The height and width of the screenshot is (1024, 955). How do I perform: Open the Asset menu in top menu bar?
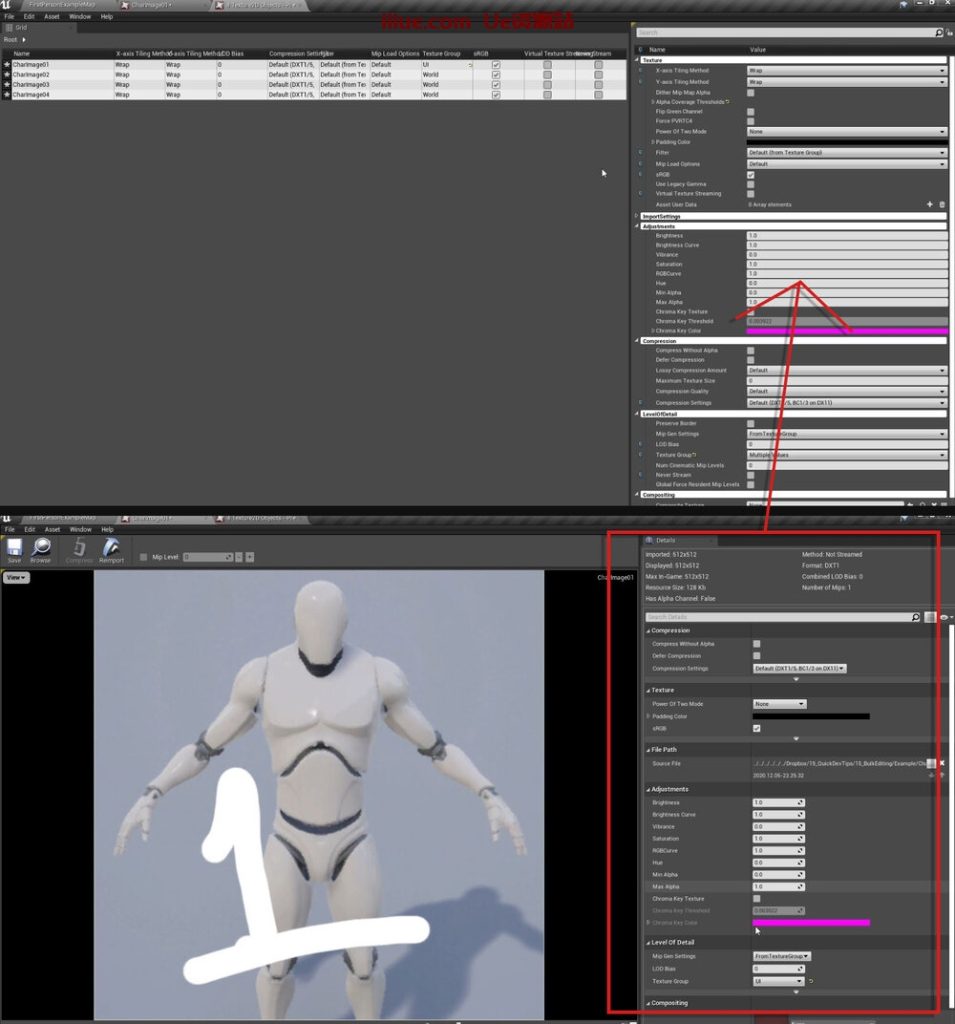coord(52,17)
